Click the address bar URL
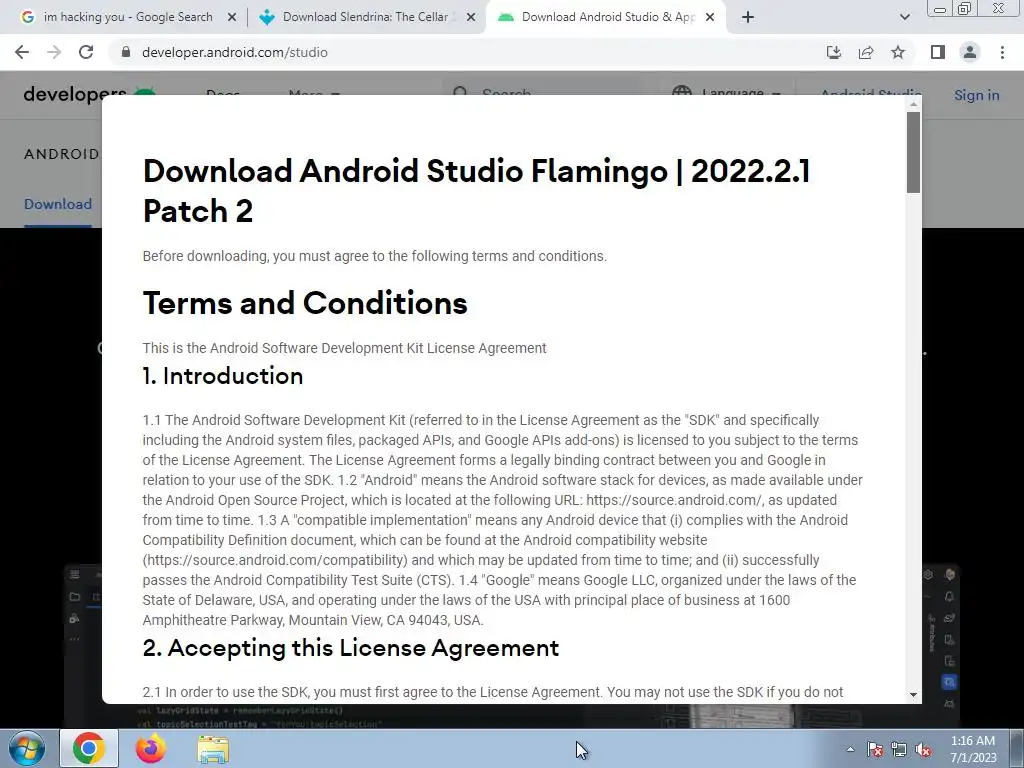 pos(234,52)
